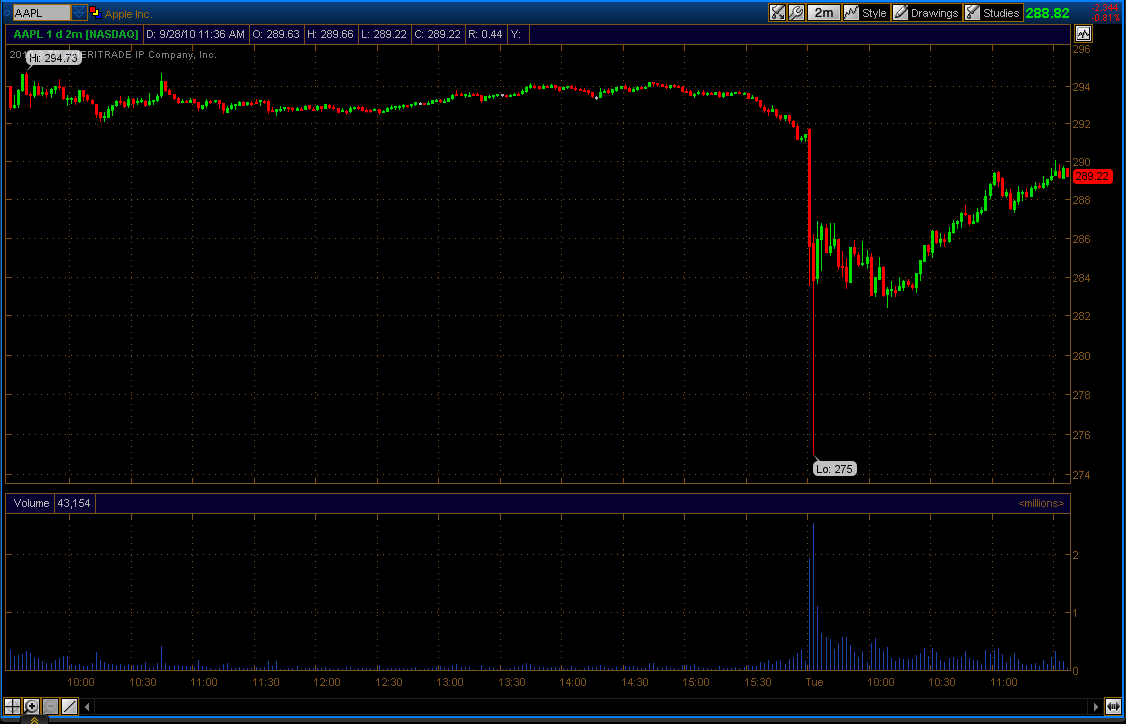This screenshot has height=724, width=1126.
Task: Click the net change -2.344 value
Action: click(1105, 8)
